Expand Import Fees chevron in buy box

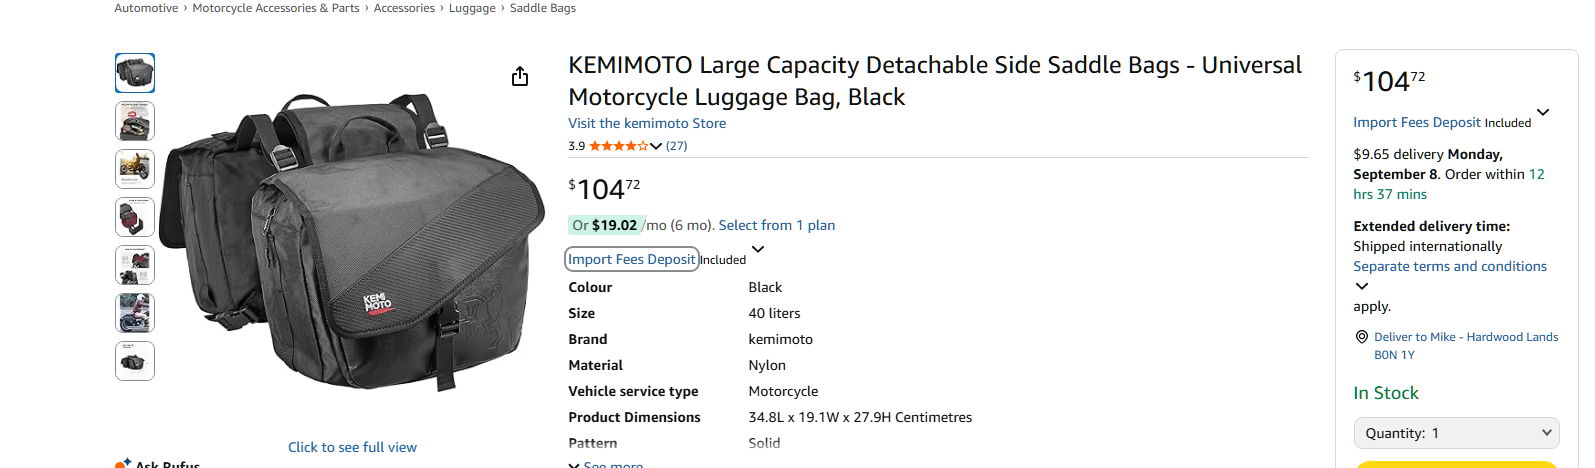(x=1543, y=112)
